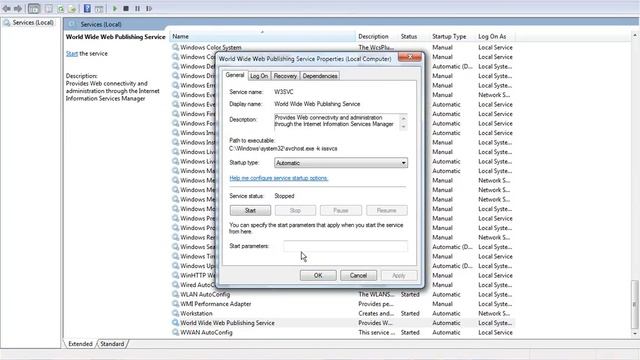Screen dimensions: 640x360
Task: Click the gear icon beside WWAN AutoConfig
Action: coord(176,332)
